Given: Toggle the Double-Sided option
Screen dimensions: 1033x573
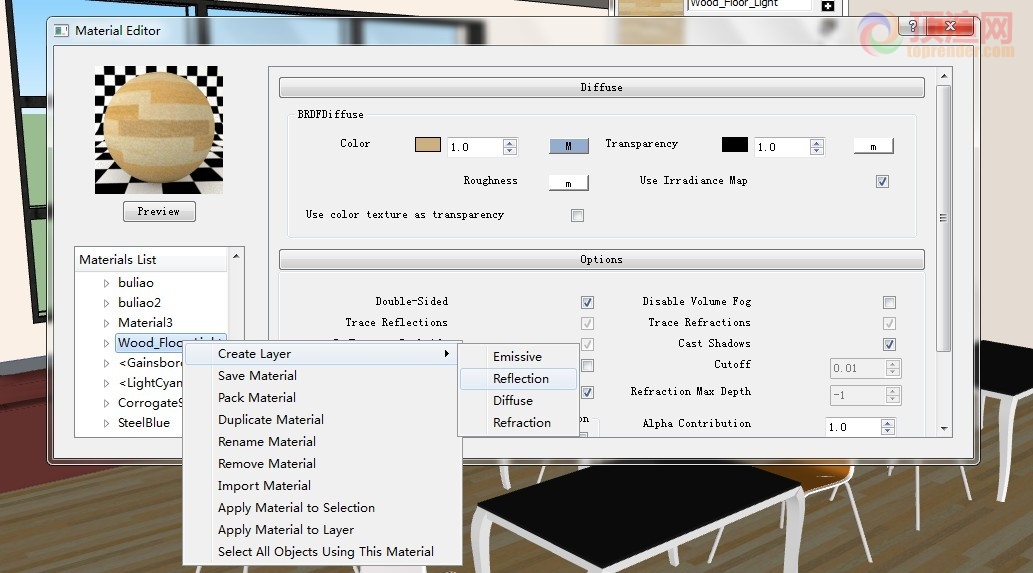Looking at the screenshot, I should [x=587, y=302].
